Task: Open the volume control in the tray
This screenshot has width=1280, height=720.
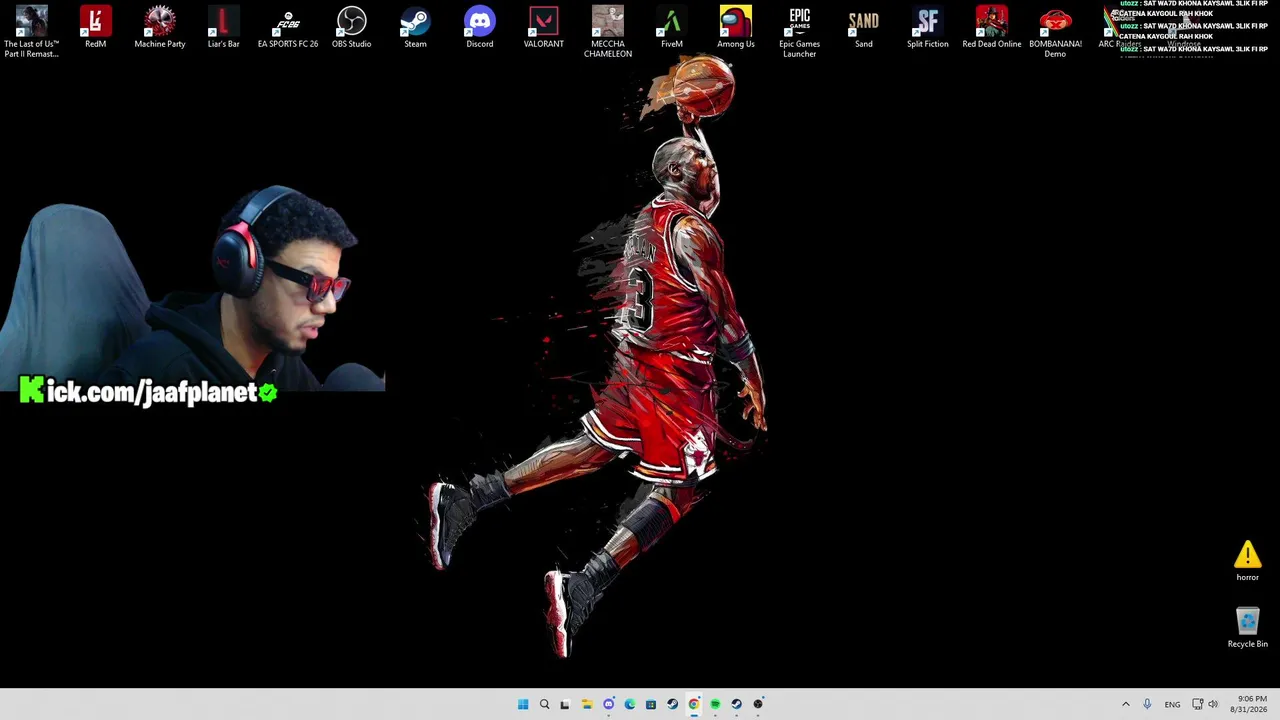Action: click(1214, 704)
